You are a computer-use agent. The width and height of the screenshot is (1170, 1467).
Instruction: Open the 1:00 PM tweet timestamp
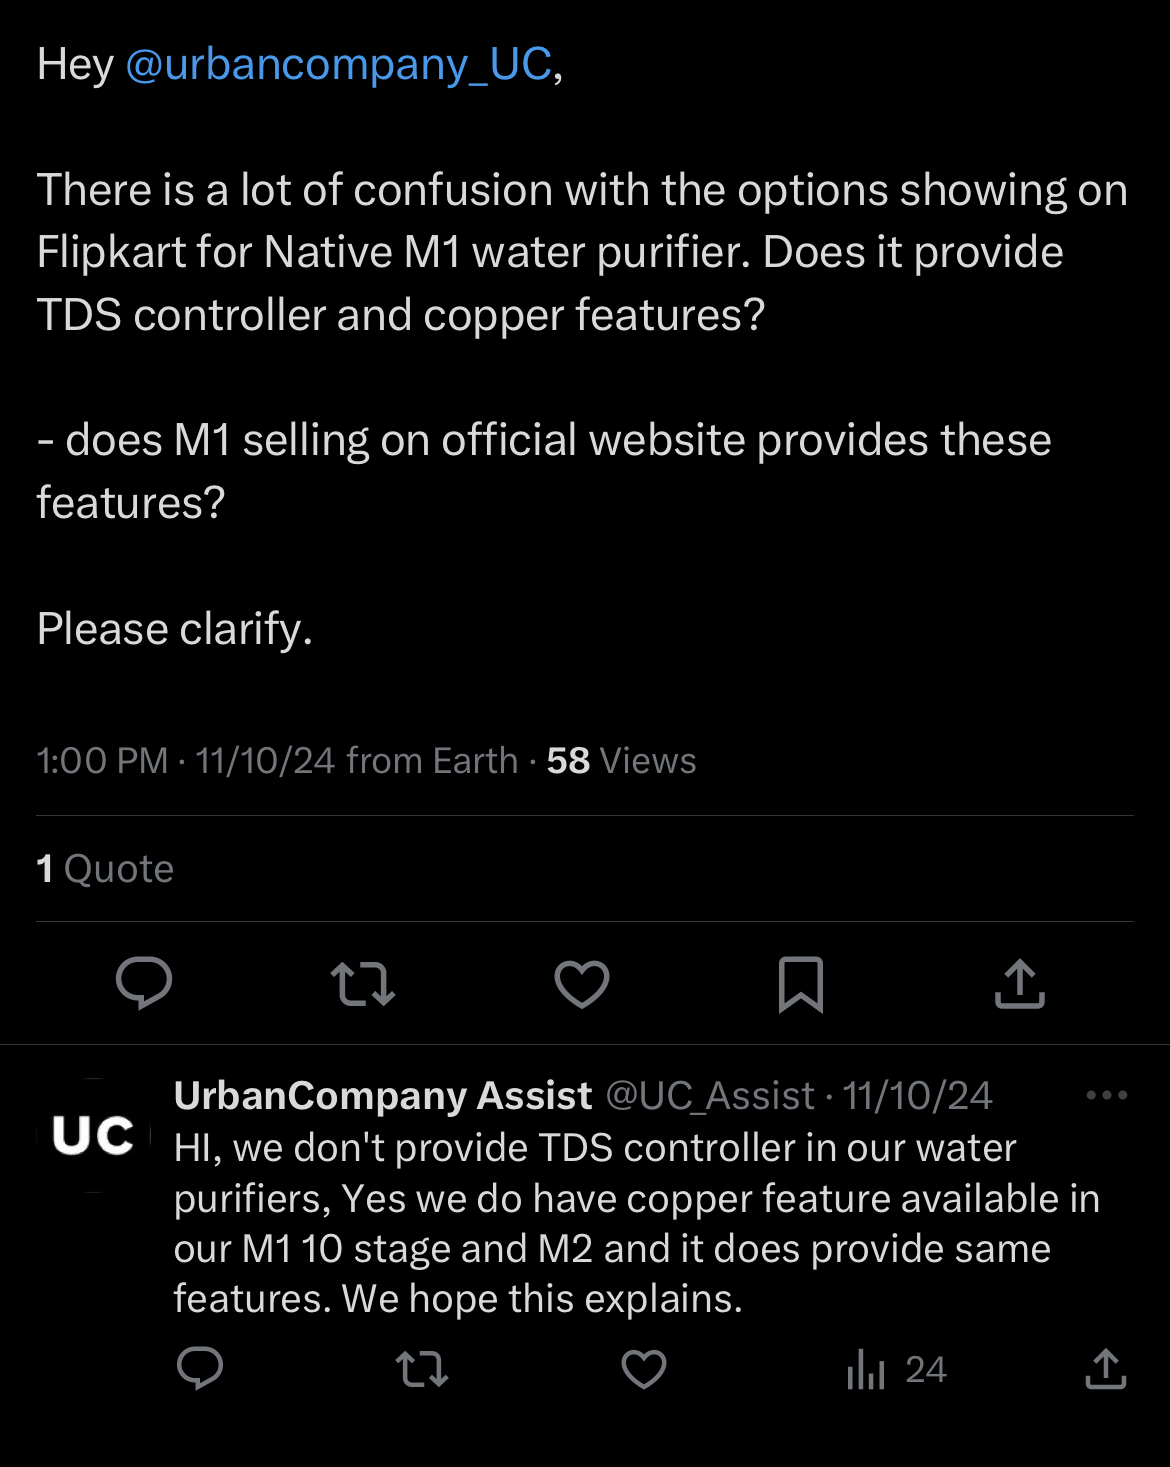pyautogui.click(x=102, y=761)
